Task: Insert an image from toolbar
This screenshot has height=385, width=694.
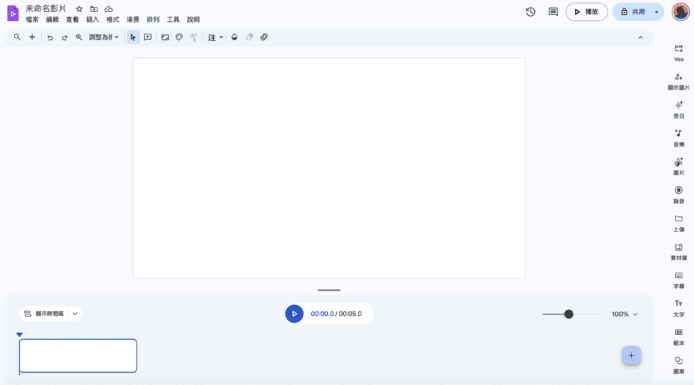Action: pyautogui.click(x=165, y=38)
